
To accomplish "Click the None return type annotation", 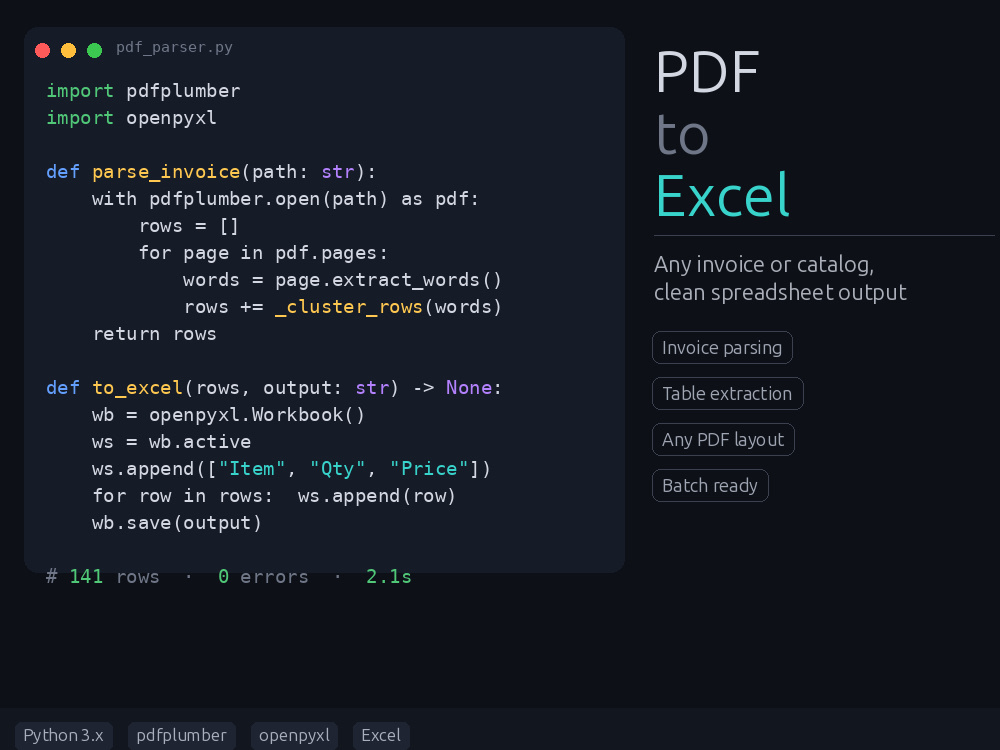I will point(469,388).
